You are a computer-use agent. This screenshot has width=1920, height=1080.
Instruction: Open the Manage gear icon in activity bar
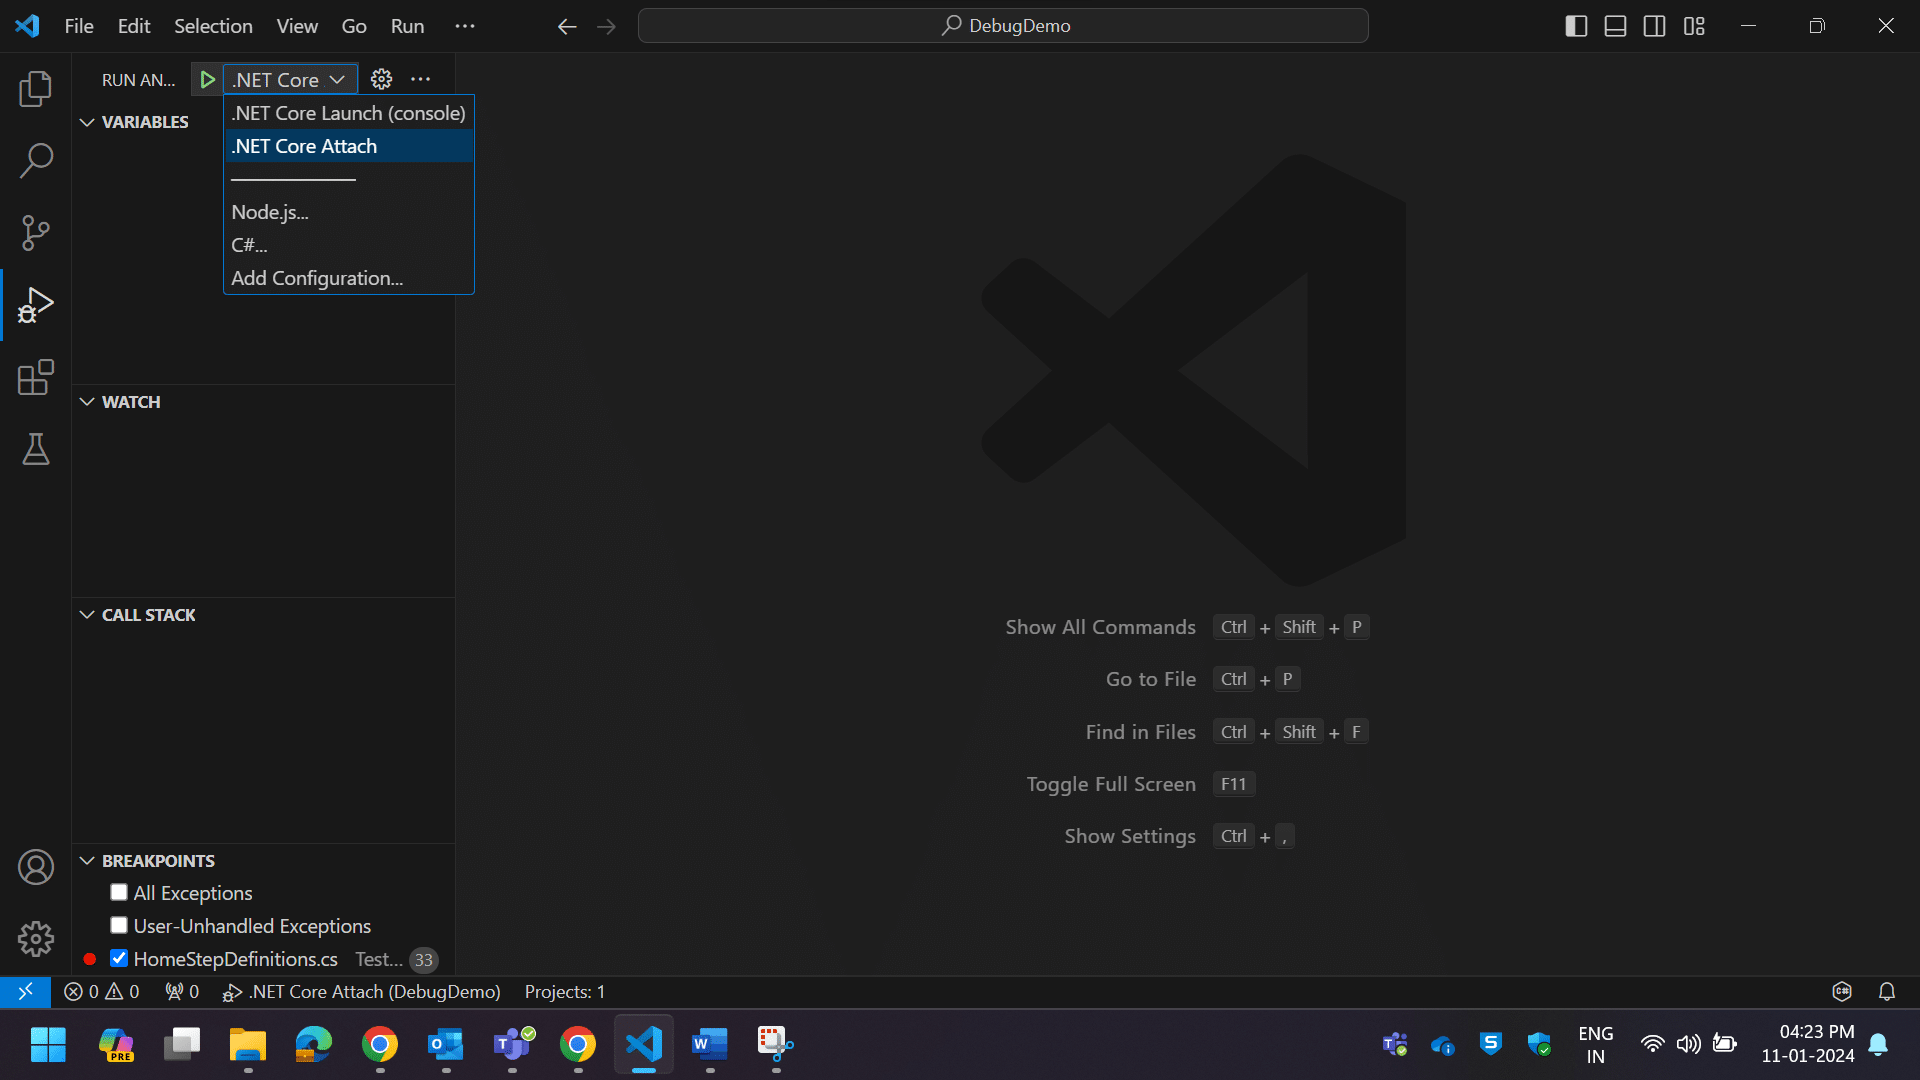[x=36, y=938]
